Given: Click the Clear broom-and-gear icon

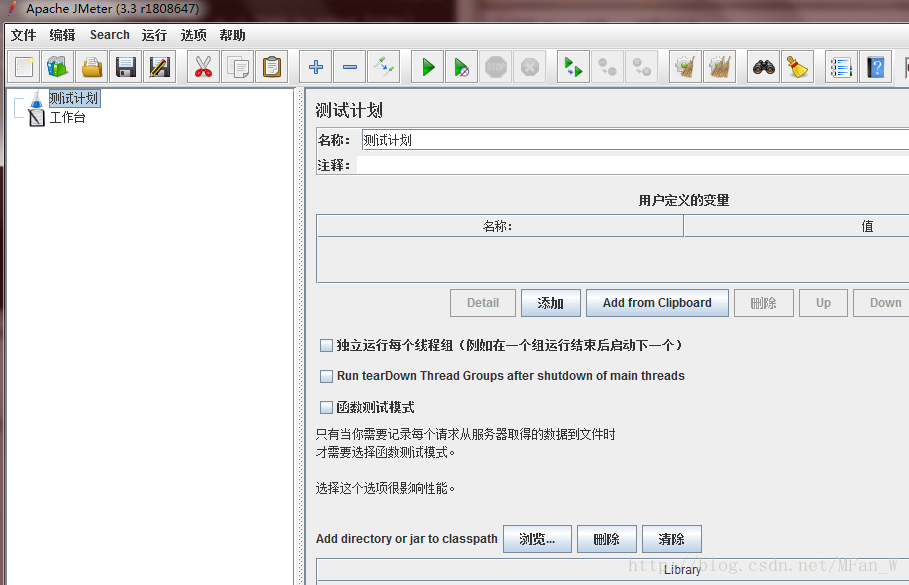Looking at the screenshot, I should click(x=685, y=67).
